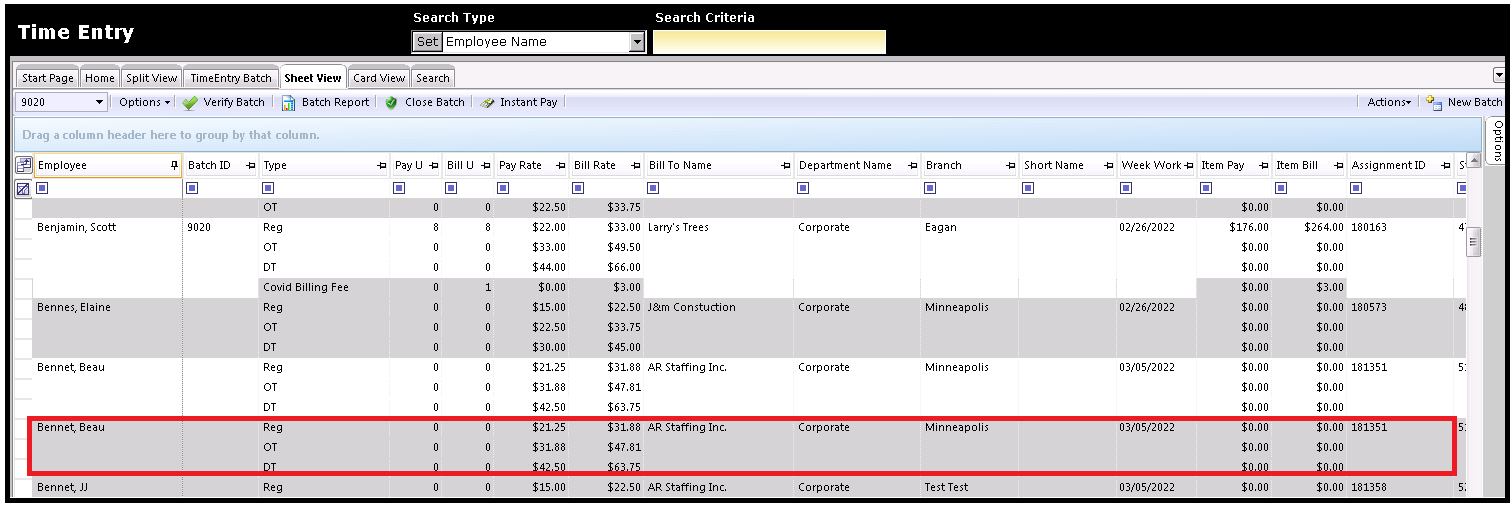Image resolution: width=1511 pixels, height=507 pixels.
Task: Open the batch 9020 combo box
Action: 61,102
